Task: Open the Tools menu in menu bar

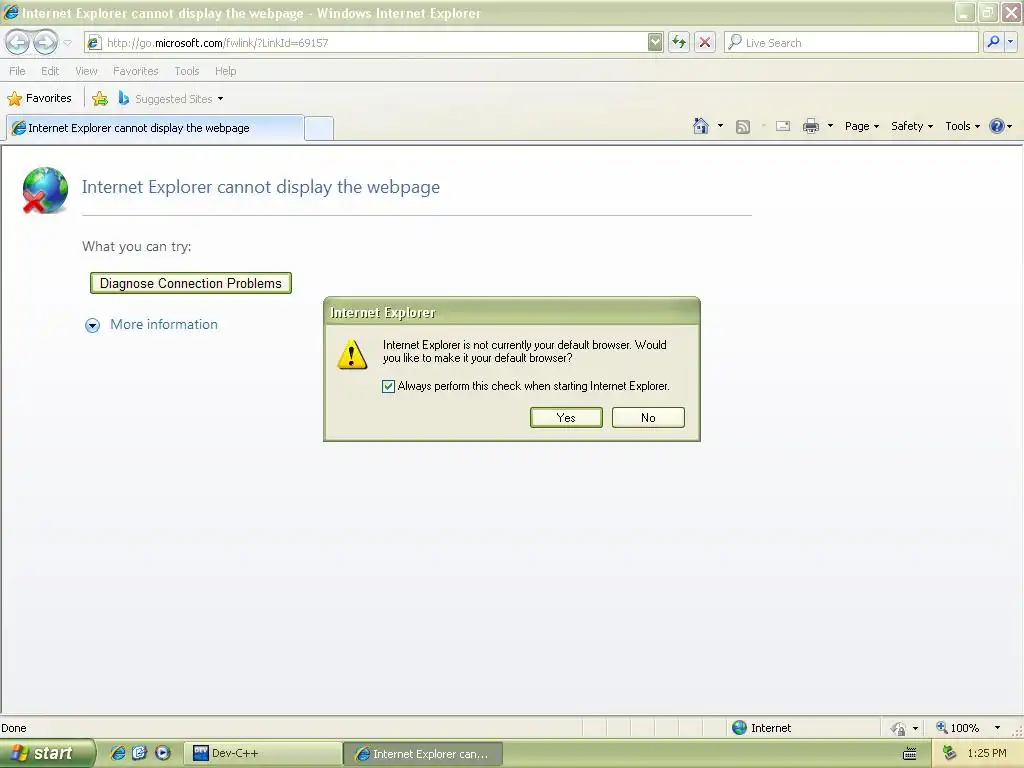Action: (x=187, y=71)
